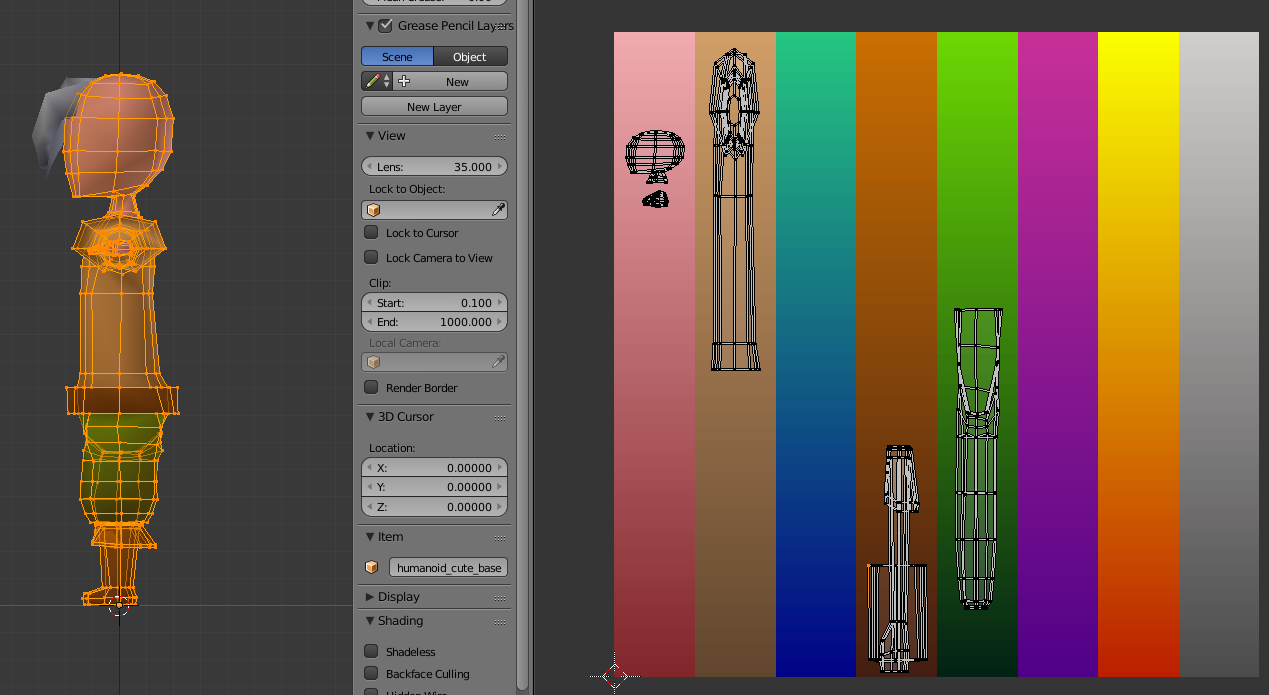The image size is (1269, 695).
Task: Click the 3D cursor crosshair in UV editor
Action: (614, 676)
